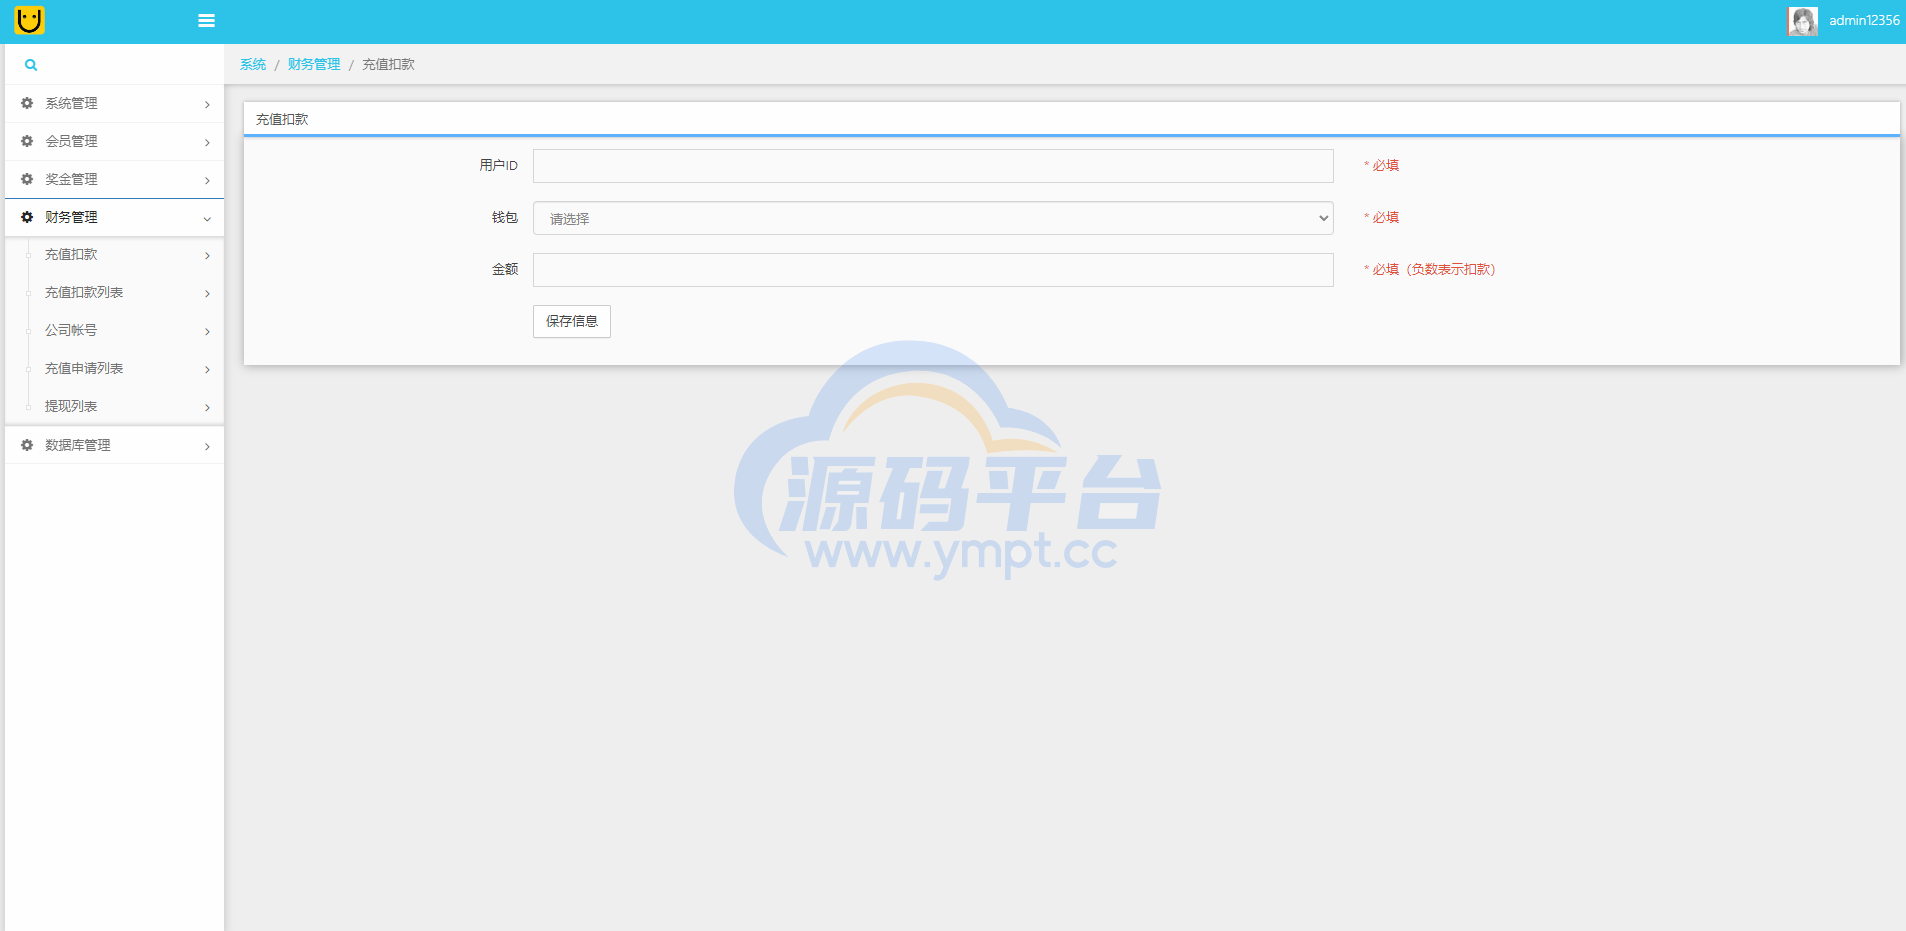
Task: Click the chevron next to 充值扣款列表
Action: [207, 293]
